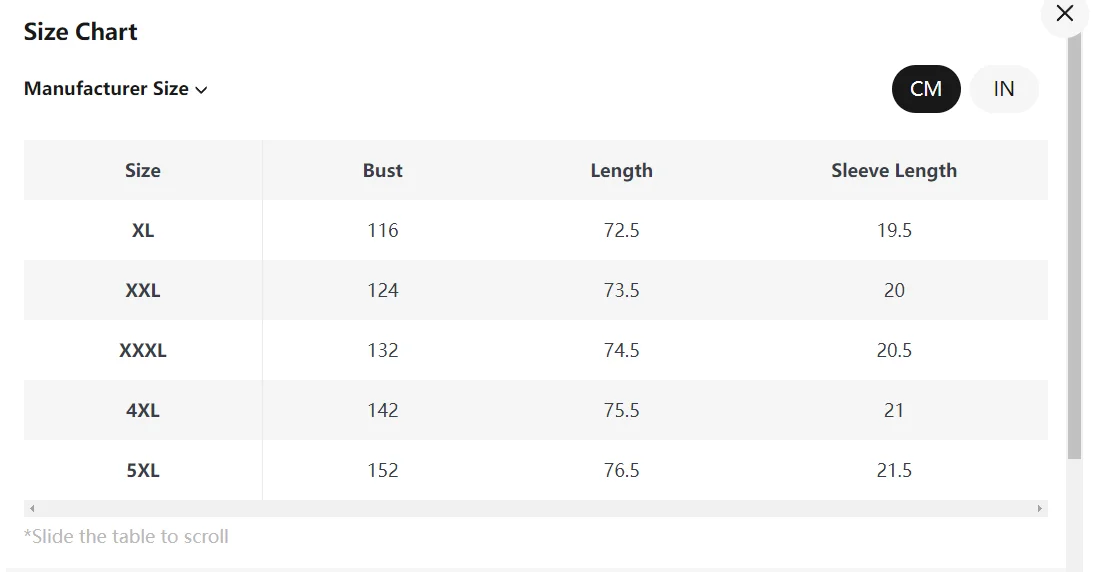Select the 5XL size row label

point(143,470)
